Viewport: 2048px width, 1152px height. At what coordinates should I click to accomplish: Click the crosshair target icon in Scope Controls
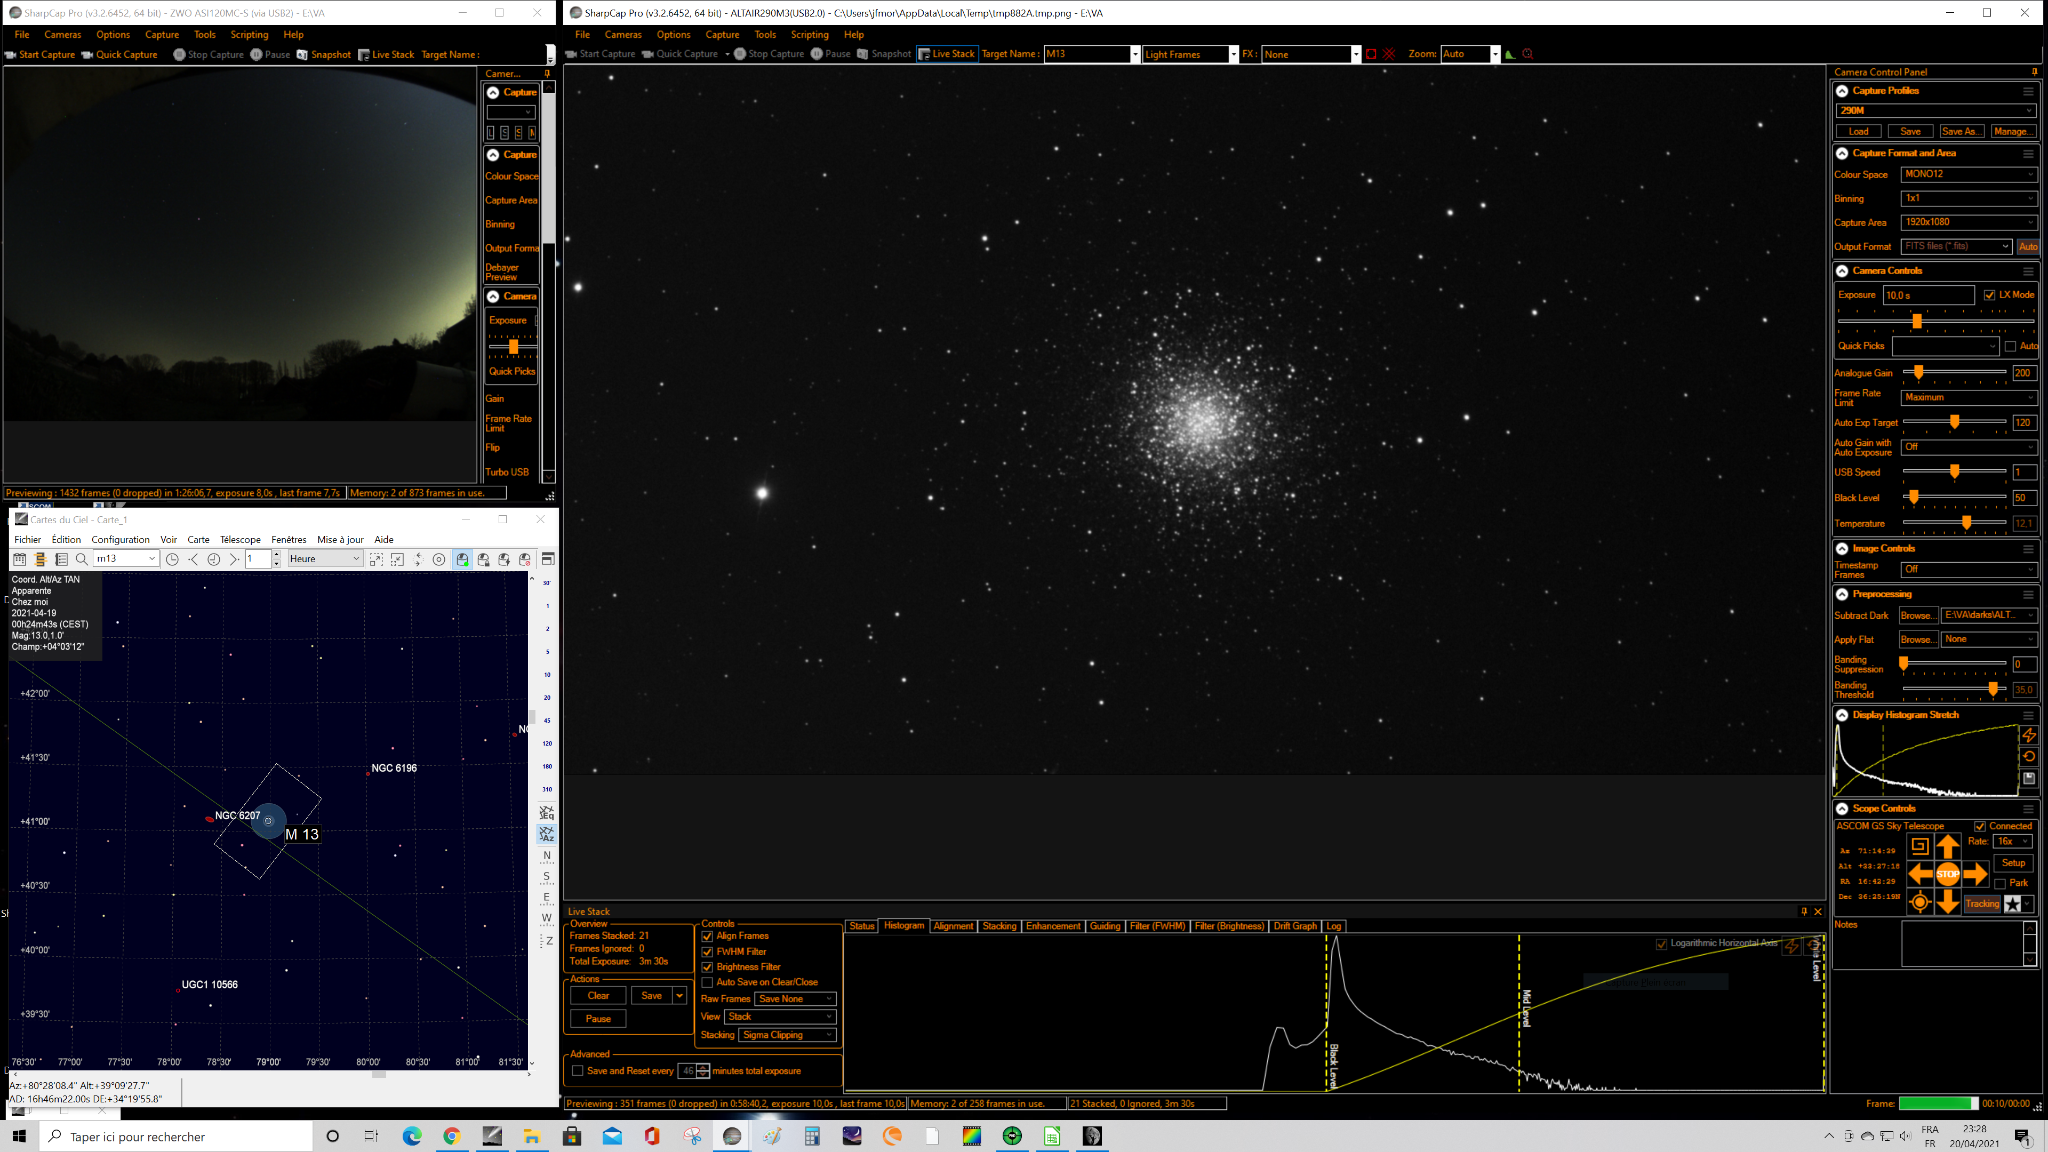coord(1919,902)
